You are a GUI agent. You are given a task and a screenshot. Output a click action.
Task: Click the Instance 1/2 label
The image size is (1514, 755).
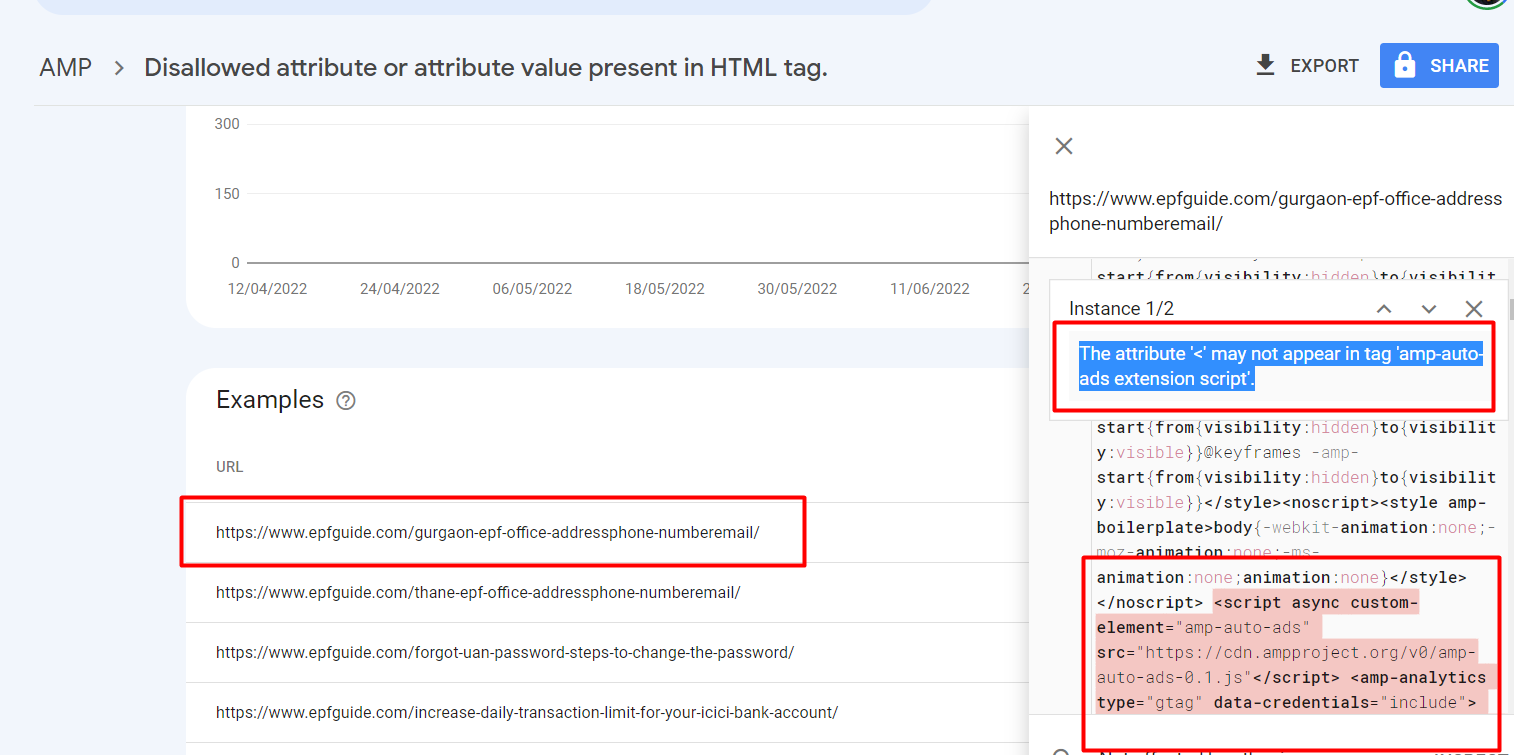point(1121,309)
